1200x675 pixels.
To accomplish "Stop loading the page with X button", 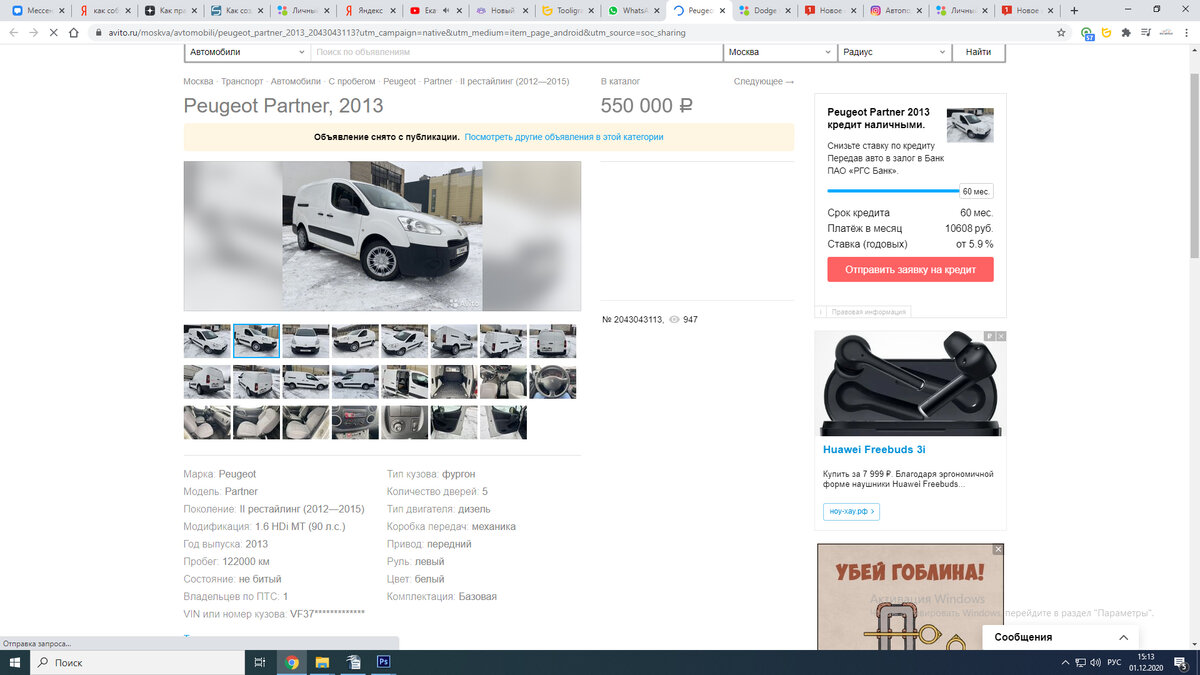I will (54, 32).
